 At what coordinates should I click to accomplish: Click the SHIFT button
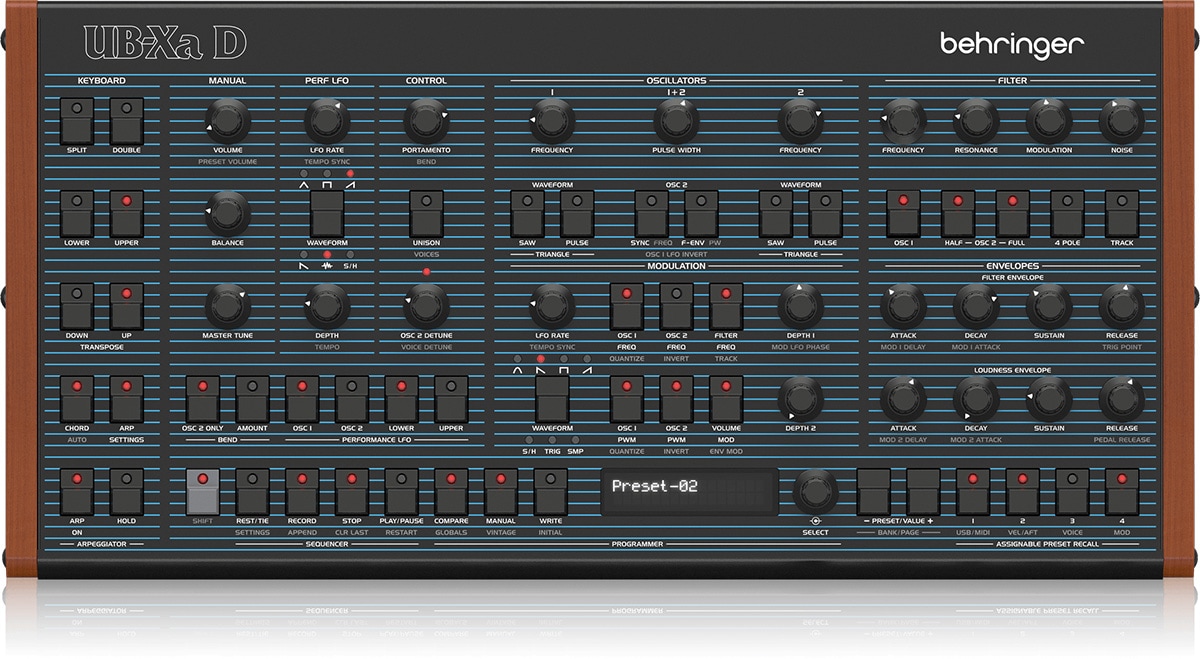pyautogui.click(x=203, y=491)
